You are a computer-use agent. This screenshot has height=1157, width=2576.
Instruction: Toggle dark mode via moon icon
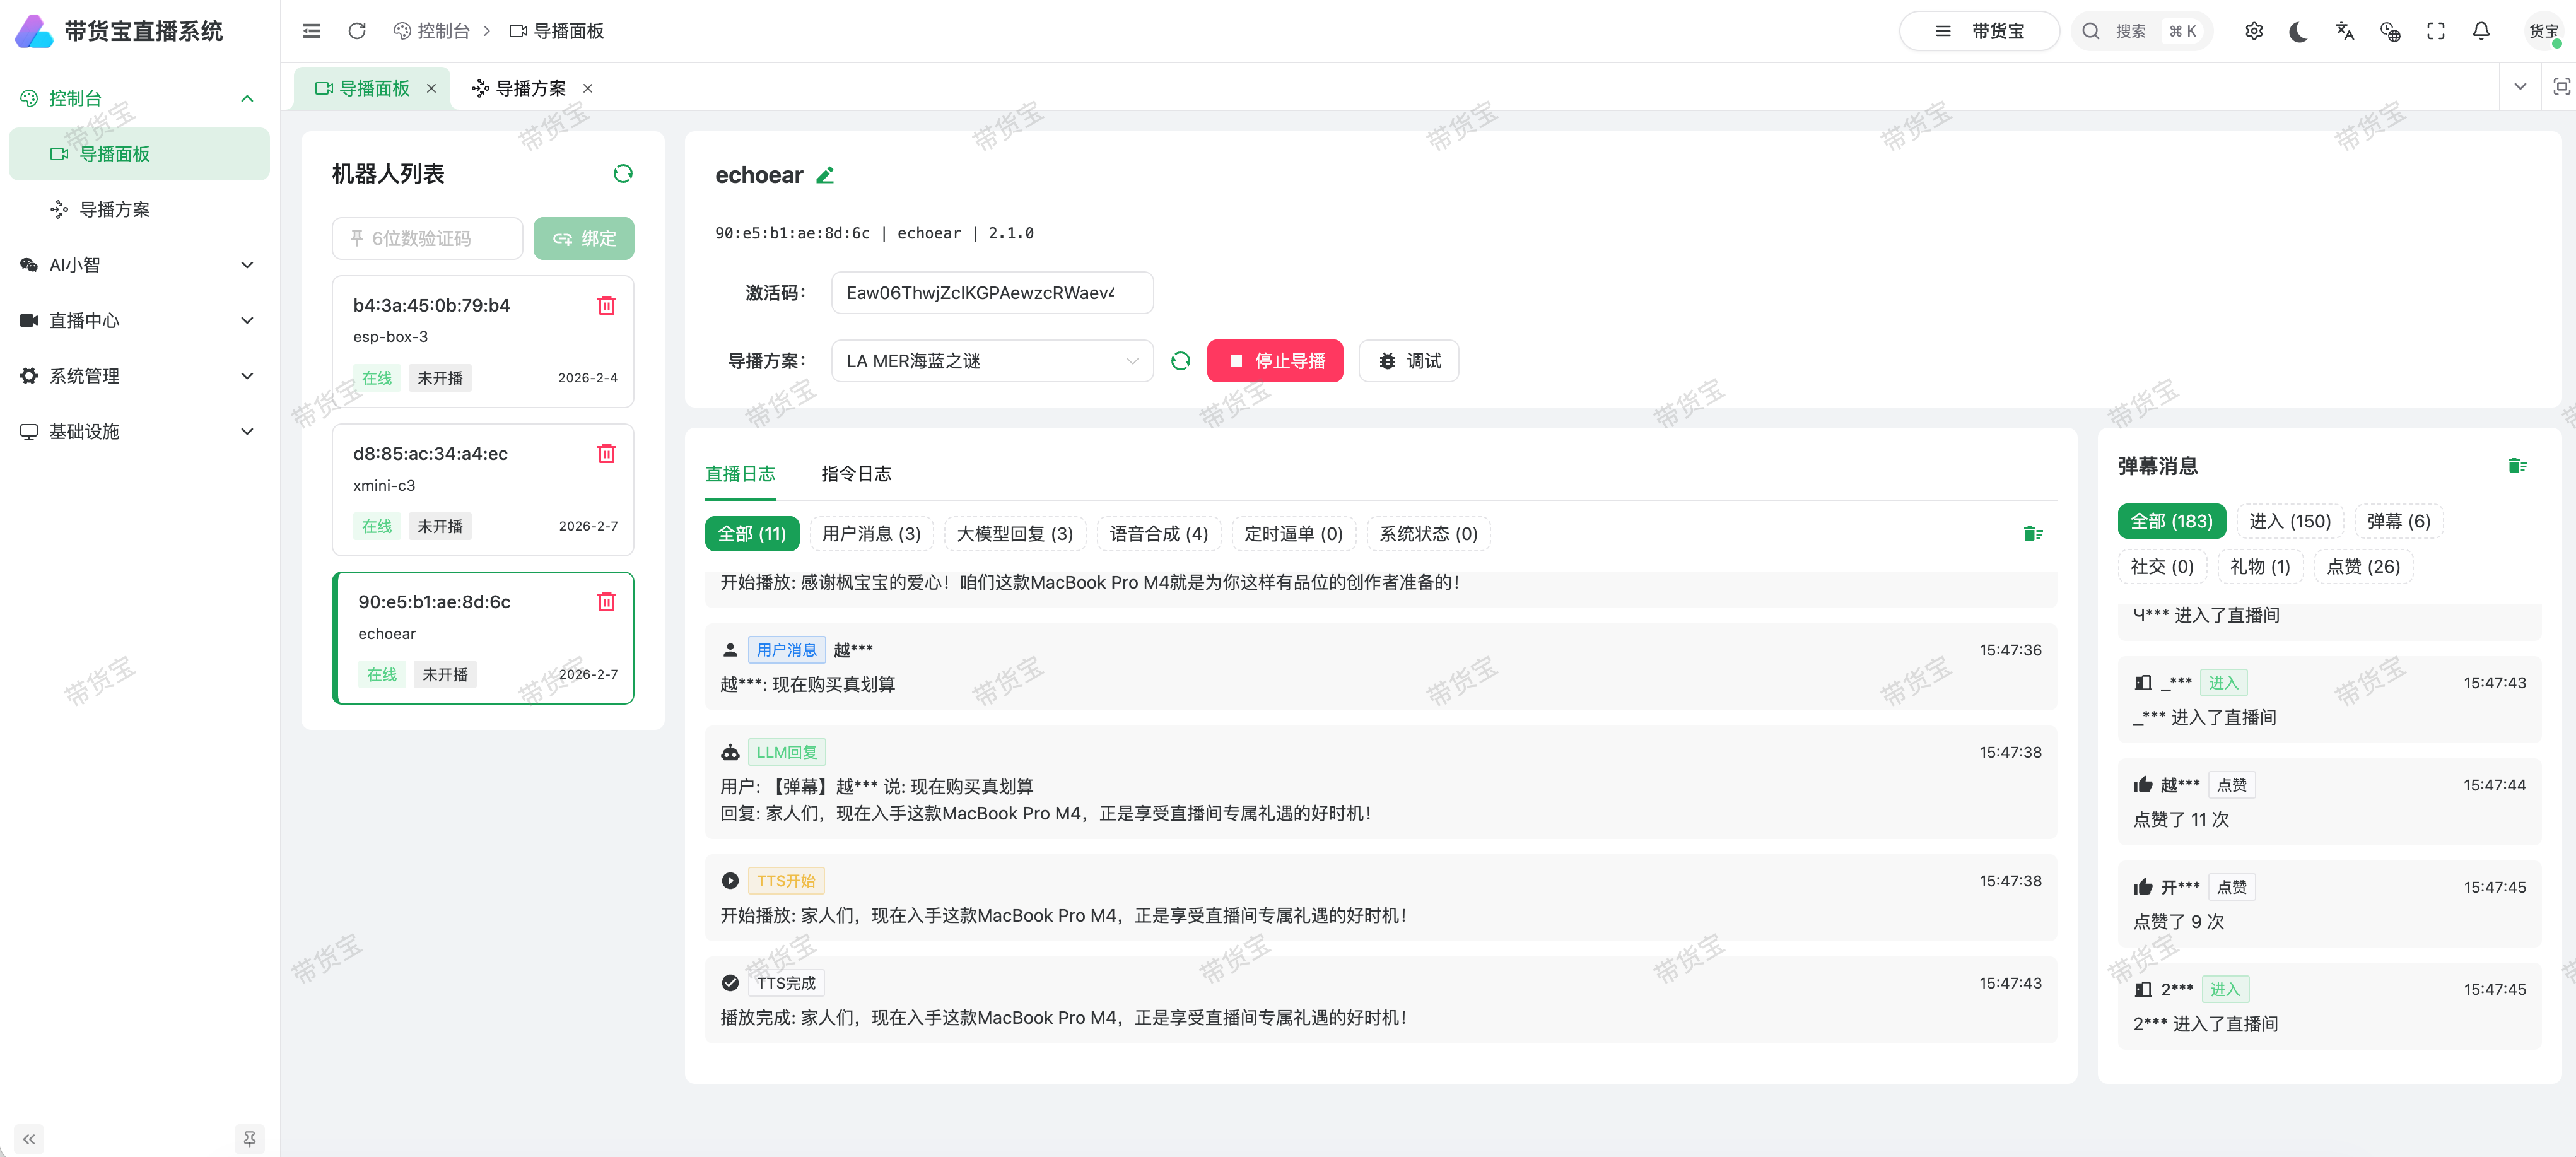(x=2298, y=31)
